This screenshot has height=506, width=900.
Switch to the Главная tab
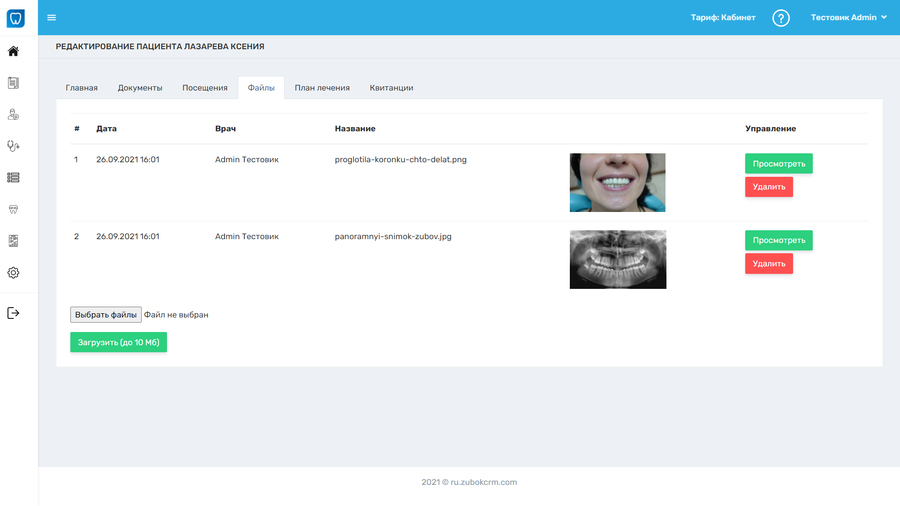[x=82, y=88]
